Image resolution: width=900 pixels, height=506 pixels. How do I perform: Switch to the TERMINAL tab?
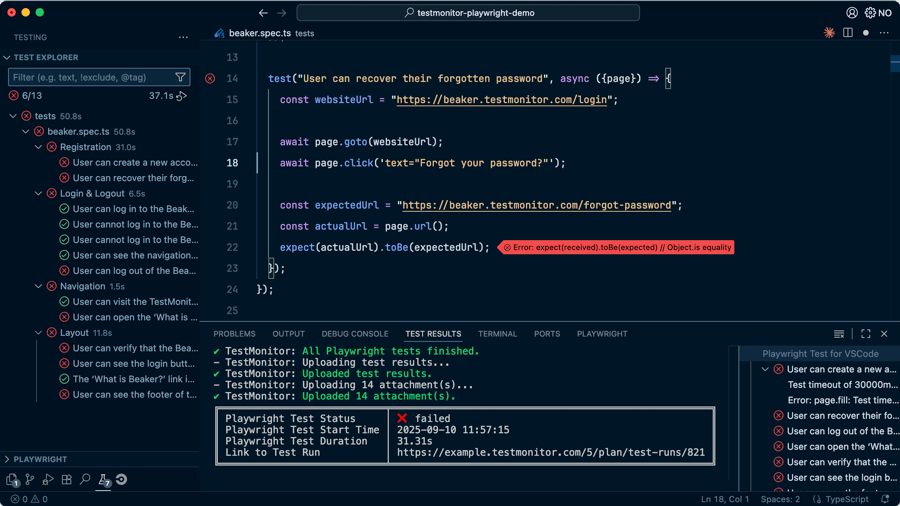coord(497,334)
